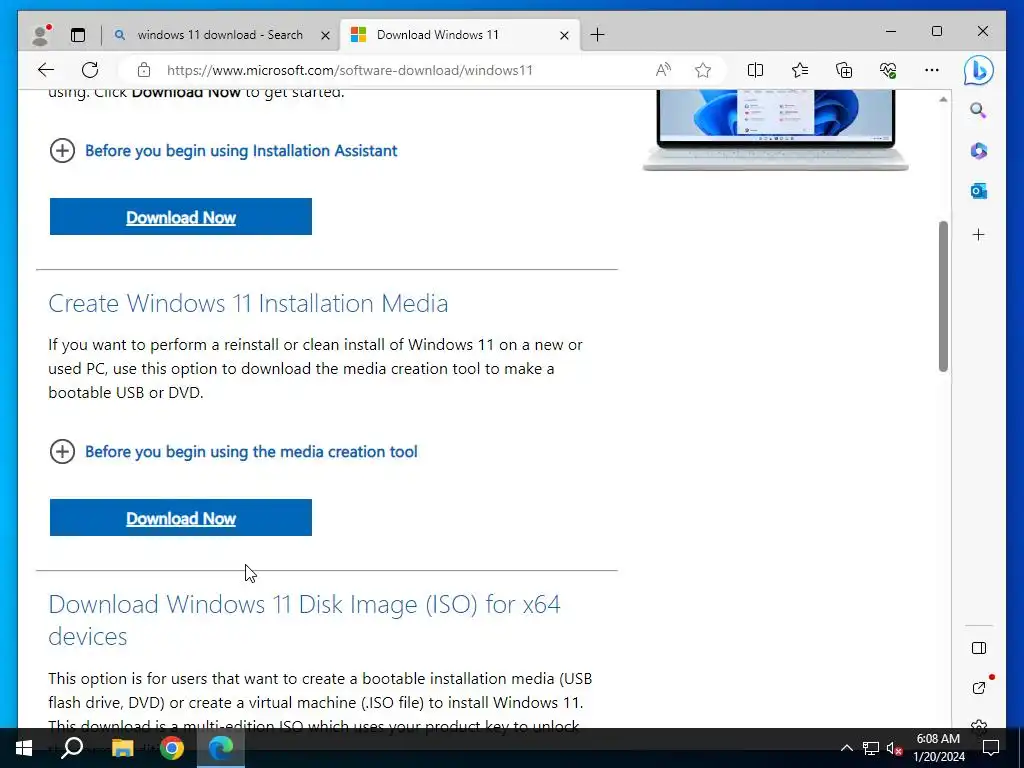Image resolution: width=1024 pixels, height=768 pixels.
Task: Close the windows 11 download Search tab
Action: click(325, 35)
